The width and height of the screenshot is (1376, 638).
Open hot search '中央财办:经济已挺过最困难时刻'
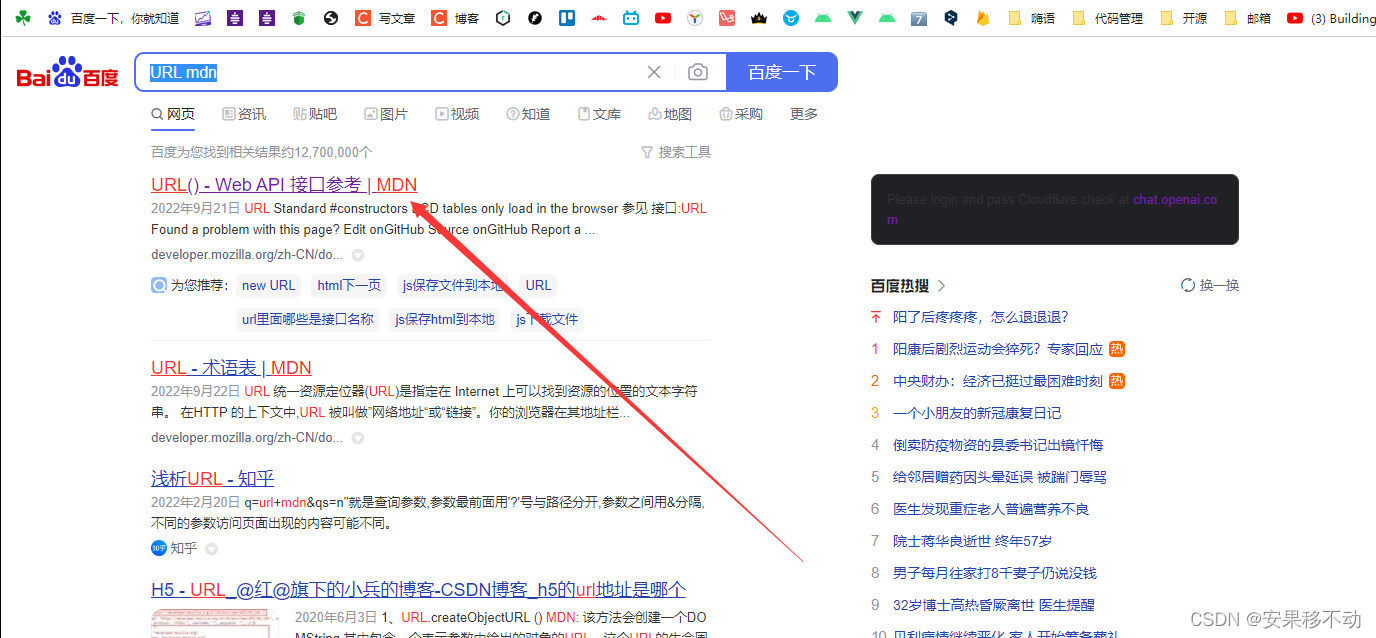998,381
